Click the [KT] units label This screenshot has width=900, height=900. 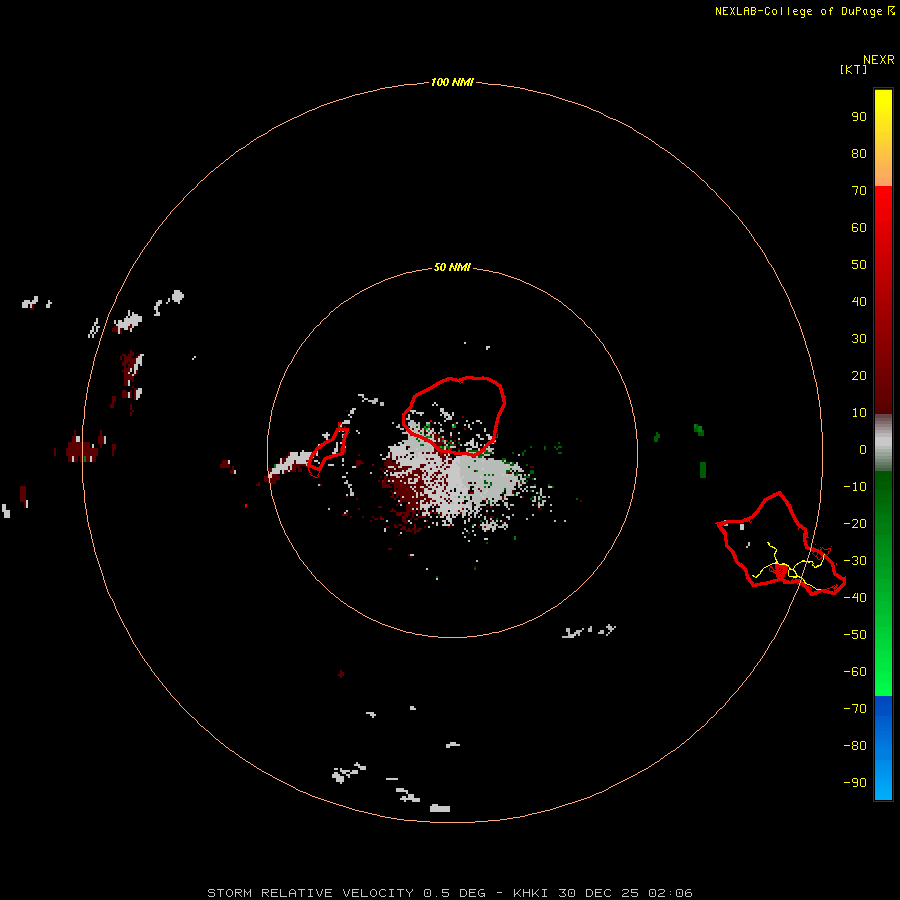[x=854, y=69]
